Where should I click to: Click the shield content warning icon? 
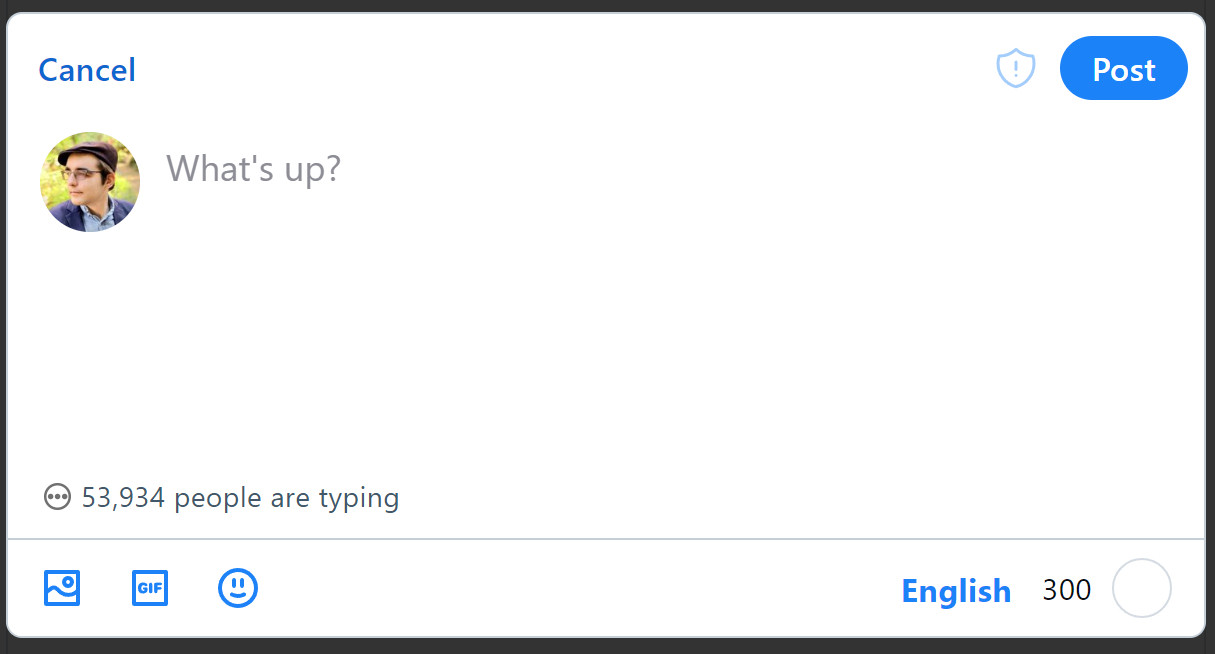1016,69
